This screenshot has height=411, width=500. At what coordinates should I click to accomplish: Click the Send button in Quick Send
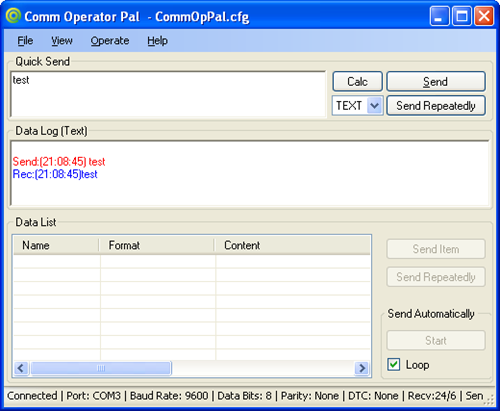[x=436, y=81]
